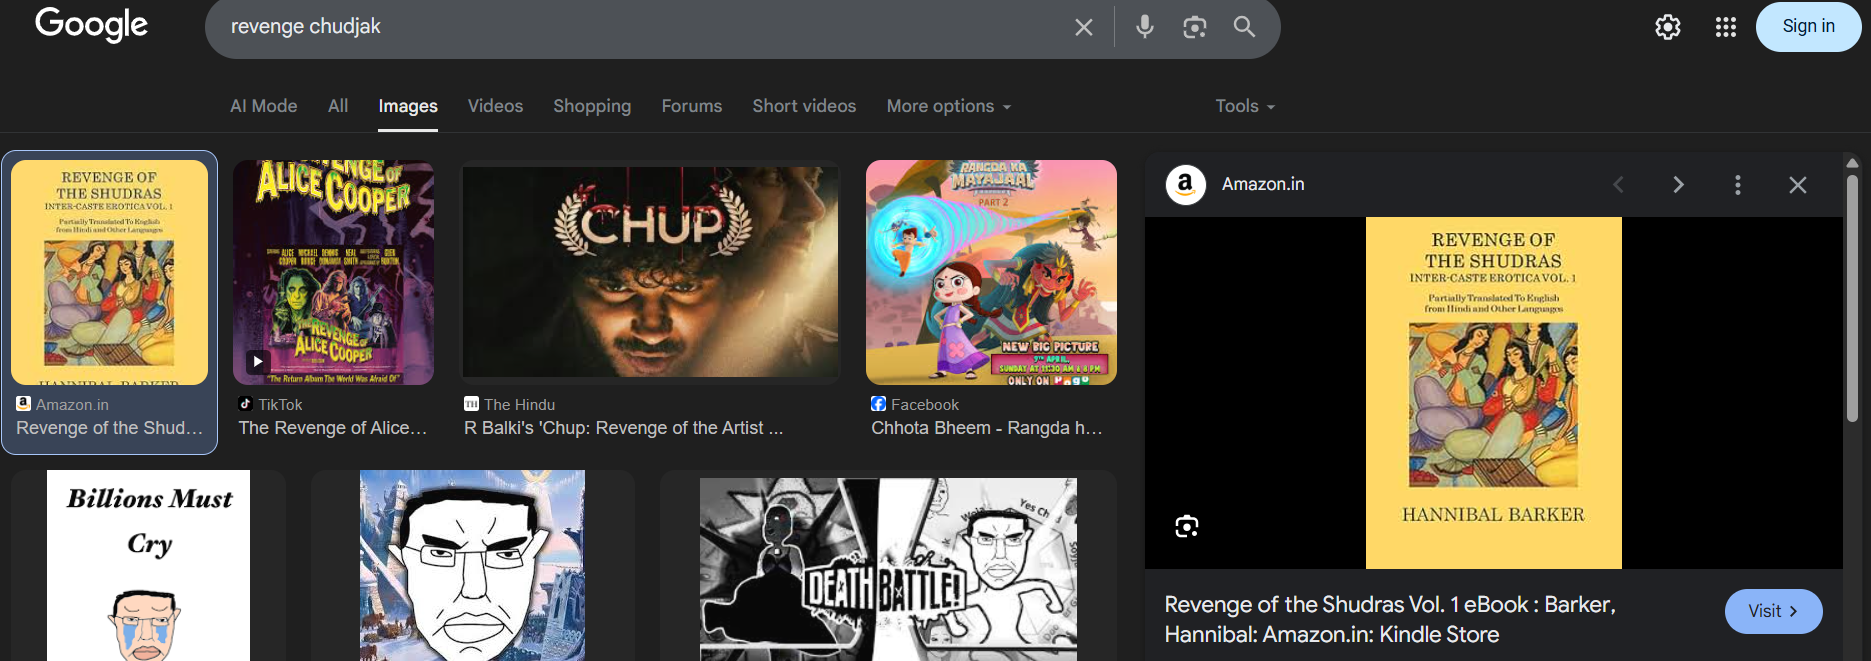This screenshot has width=1871, height=661.
Task: Open glasses man in snowy mountains image
Action: [x=472, y=565]
